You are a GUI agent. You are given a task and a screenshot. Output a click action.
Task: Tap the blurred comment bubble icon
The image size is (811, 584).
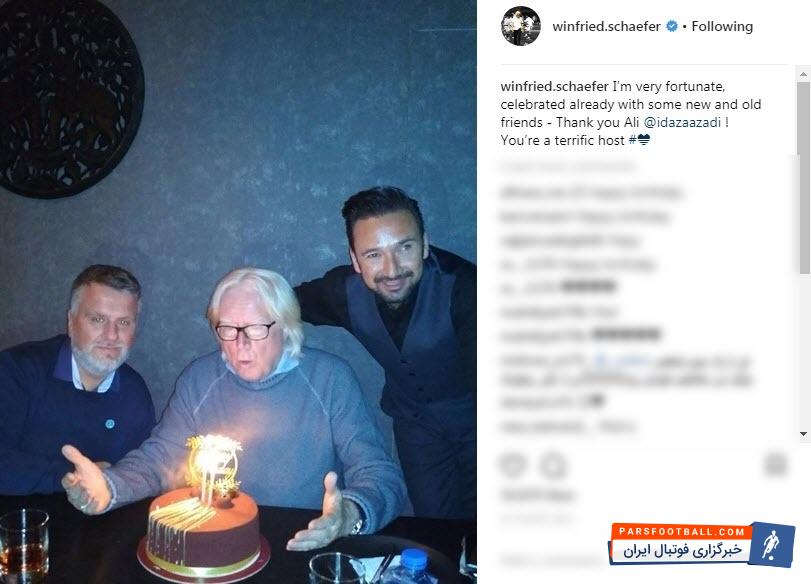pyautogui.click(x=553, y=465)
